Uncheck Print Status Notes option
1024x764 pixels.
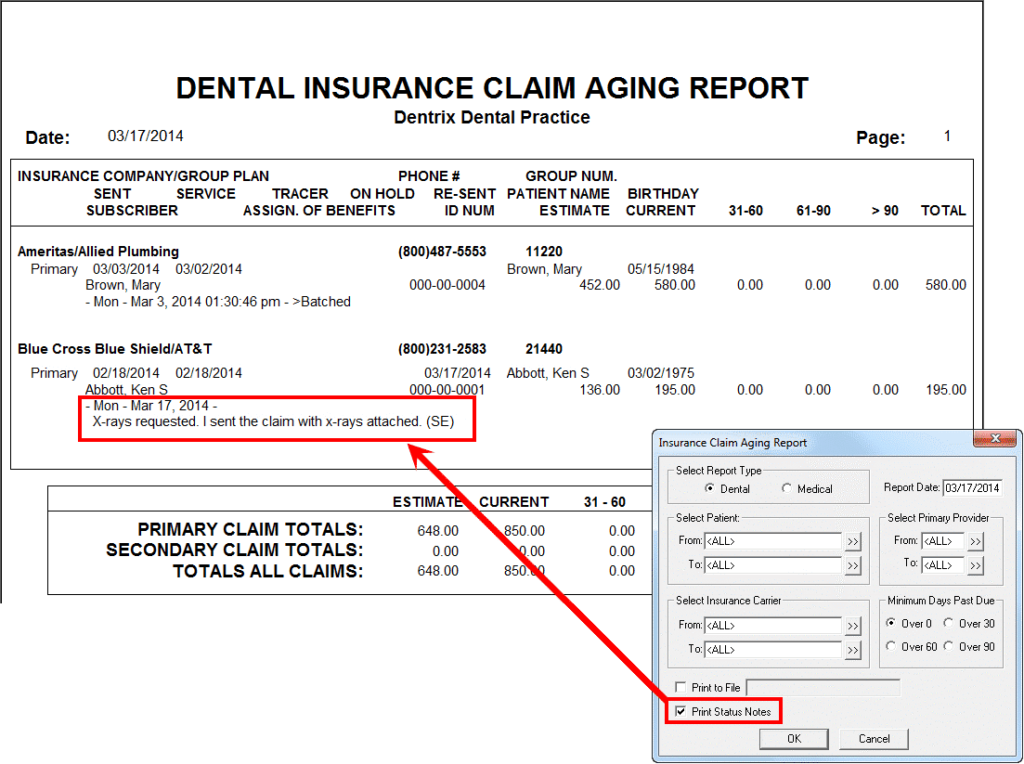681,712
